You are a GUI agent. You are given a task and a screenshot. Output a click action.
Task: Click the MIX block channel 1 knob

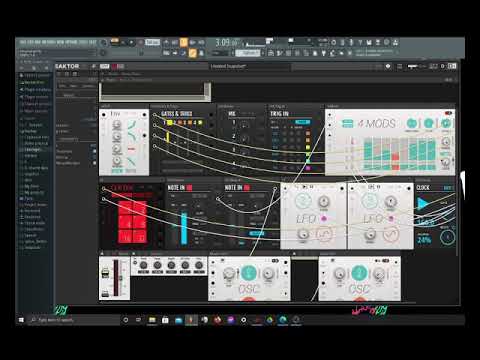pyautogui.click(x=244, y=126)
